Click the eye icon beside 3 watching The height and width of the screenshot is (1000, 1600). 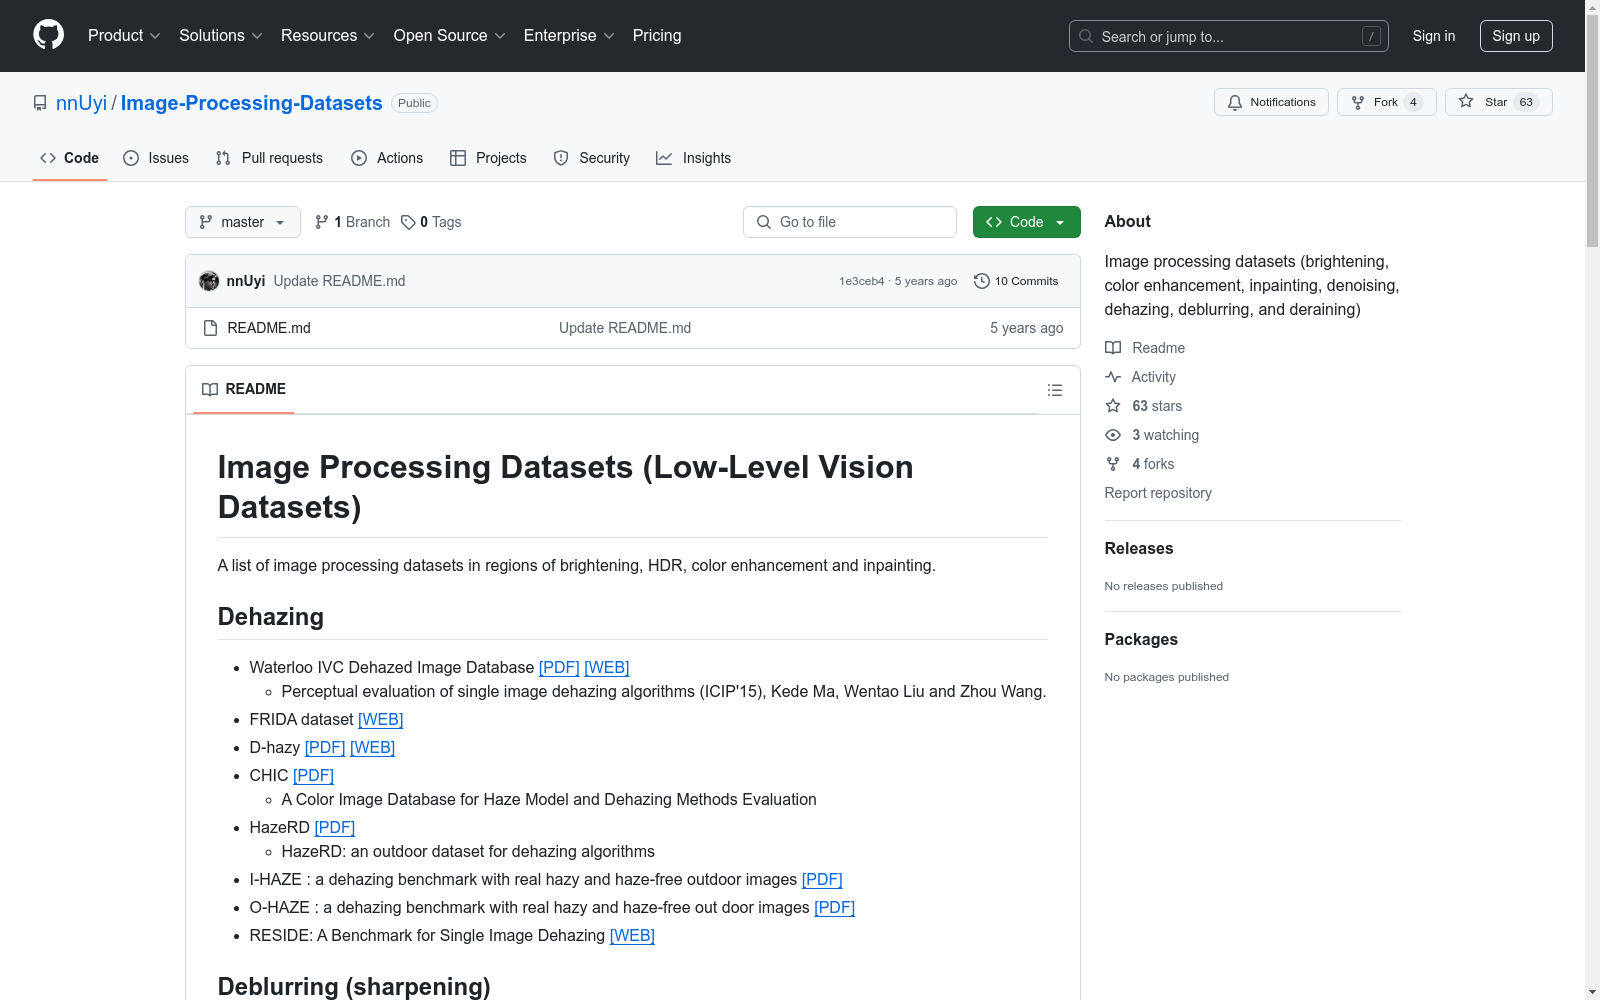1113,435
